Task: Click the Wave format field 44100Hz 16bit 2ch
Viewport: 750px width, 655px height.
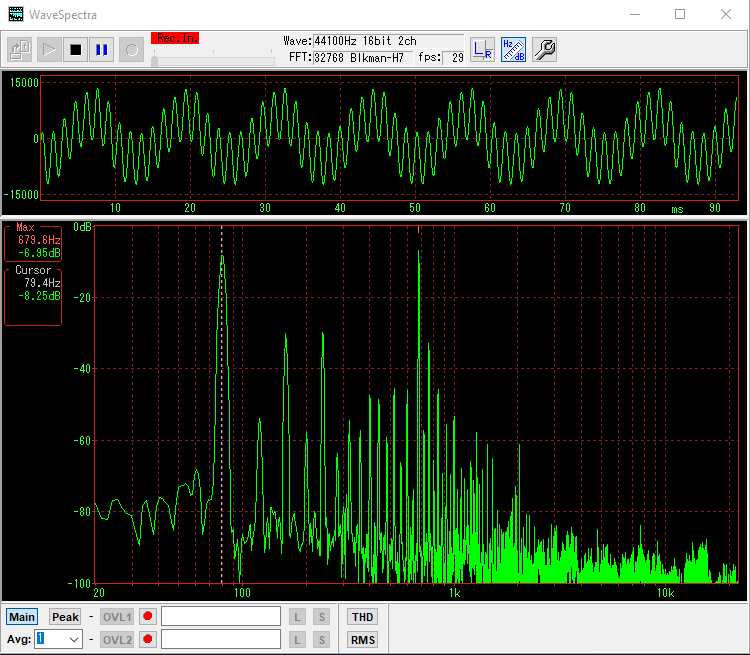Action: coord(388,41)
